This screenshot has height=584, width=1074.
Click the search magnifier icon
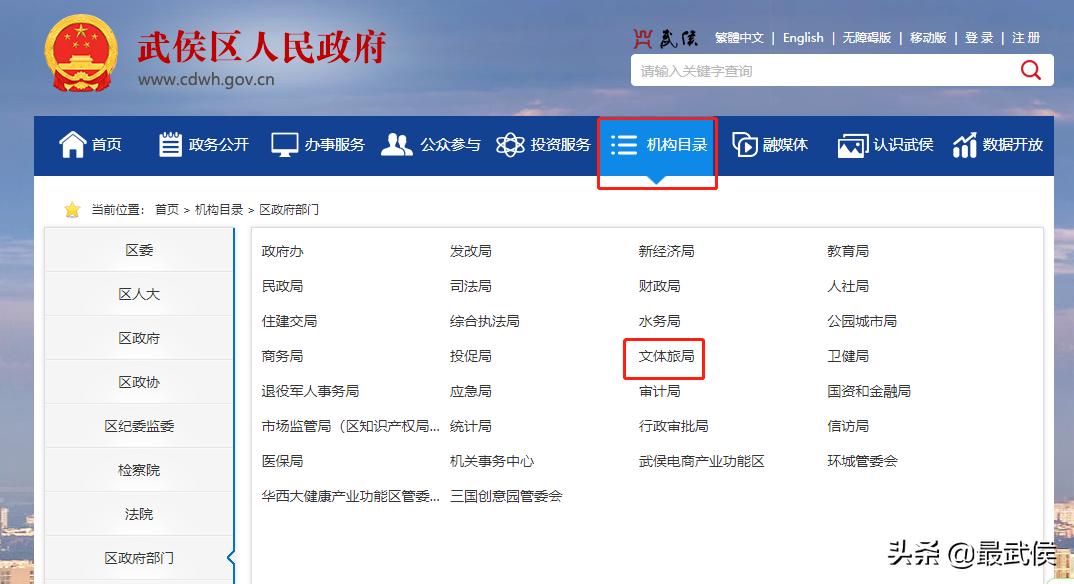pos(1030,70)
